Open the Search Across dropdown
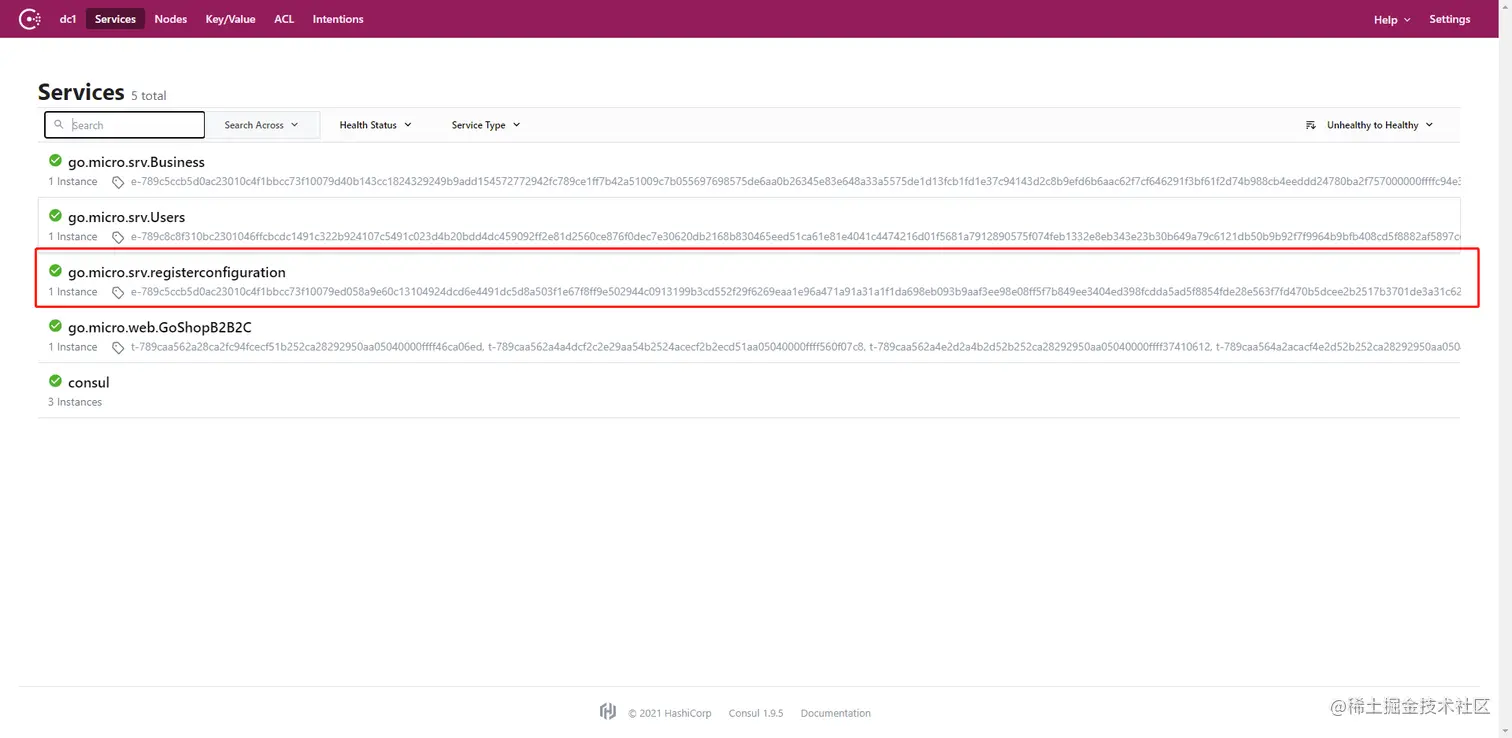The height and width of the screenshot is (738, 1512). (x=261, y=125)
